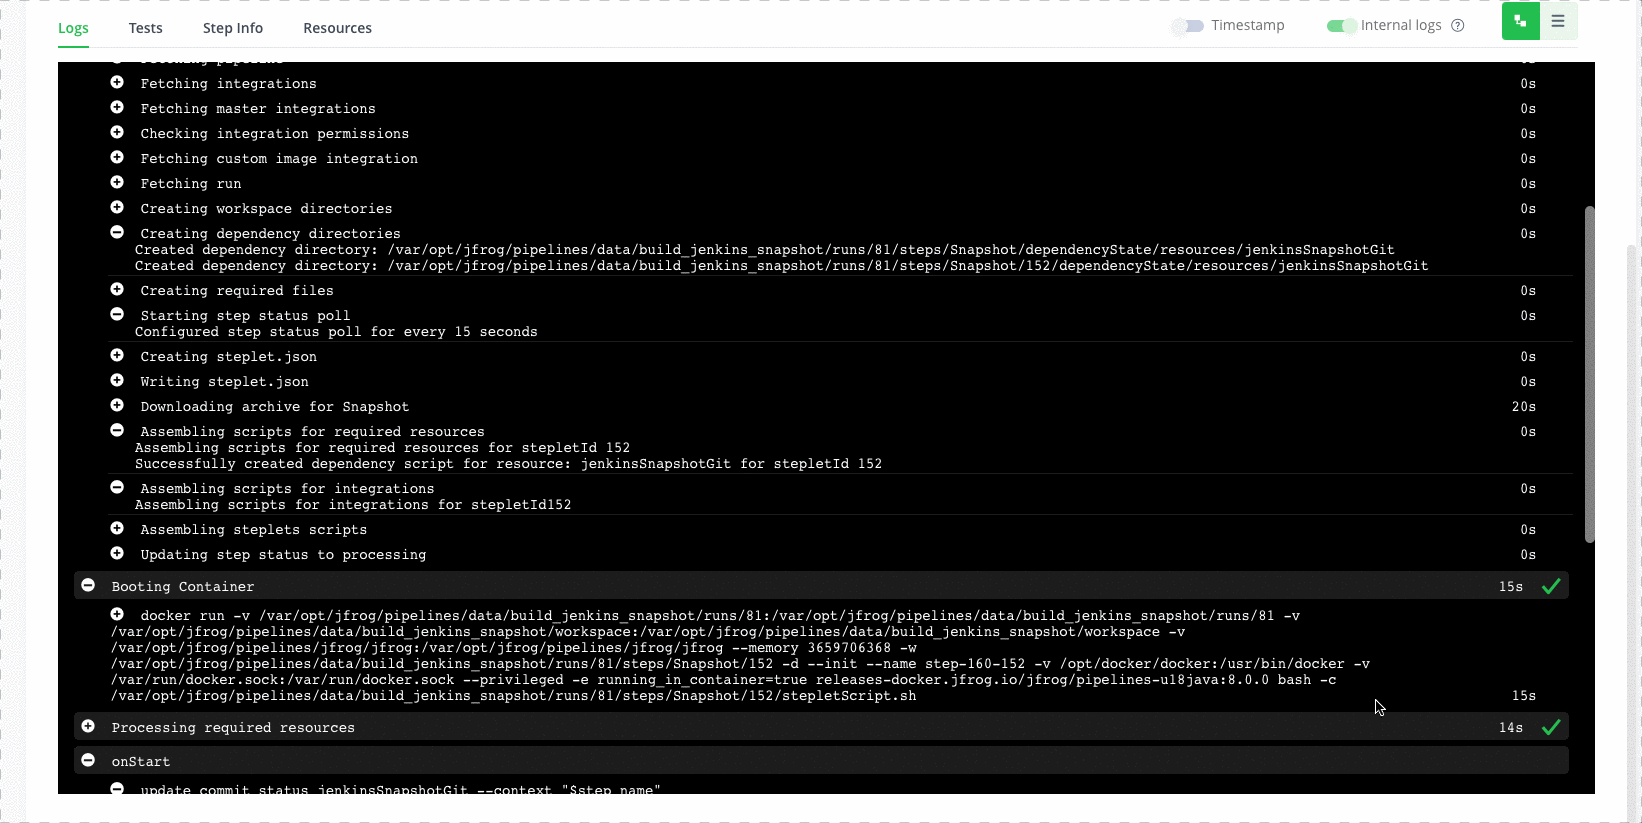Viewport: 1642px width, 823px height.
Task: Click the Internal logs help question icon
Action: [1458, 26]
